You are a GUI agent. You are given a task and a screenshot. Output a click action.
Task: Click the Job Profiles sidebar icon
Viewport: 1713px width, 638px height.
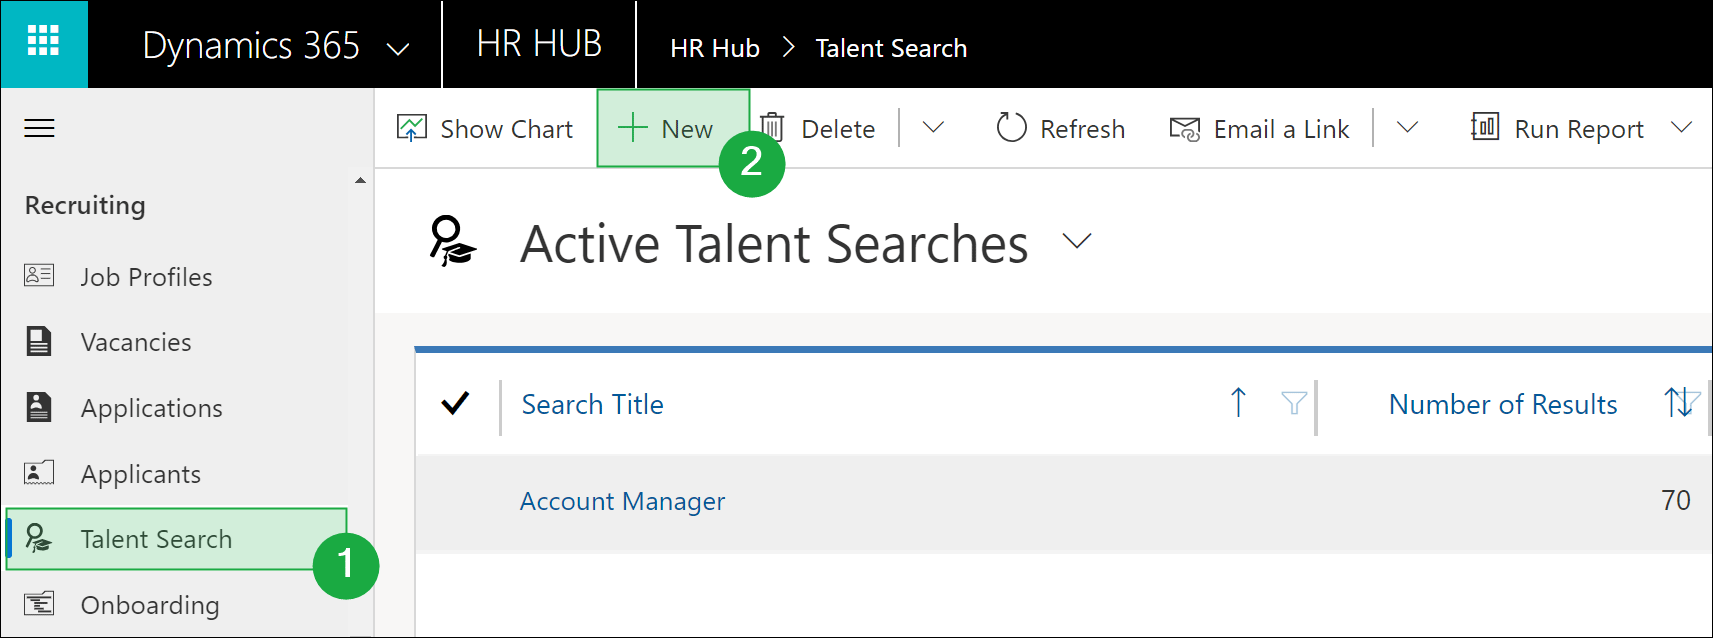(39, 275)
